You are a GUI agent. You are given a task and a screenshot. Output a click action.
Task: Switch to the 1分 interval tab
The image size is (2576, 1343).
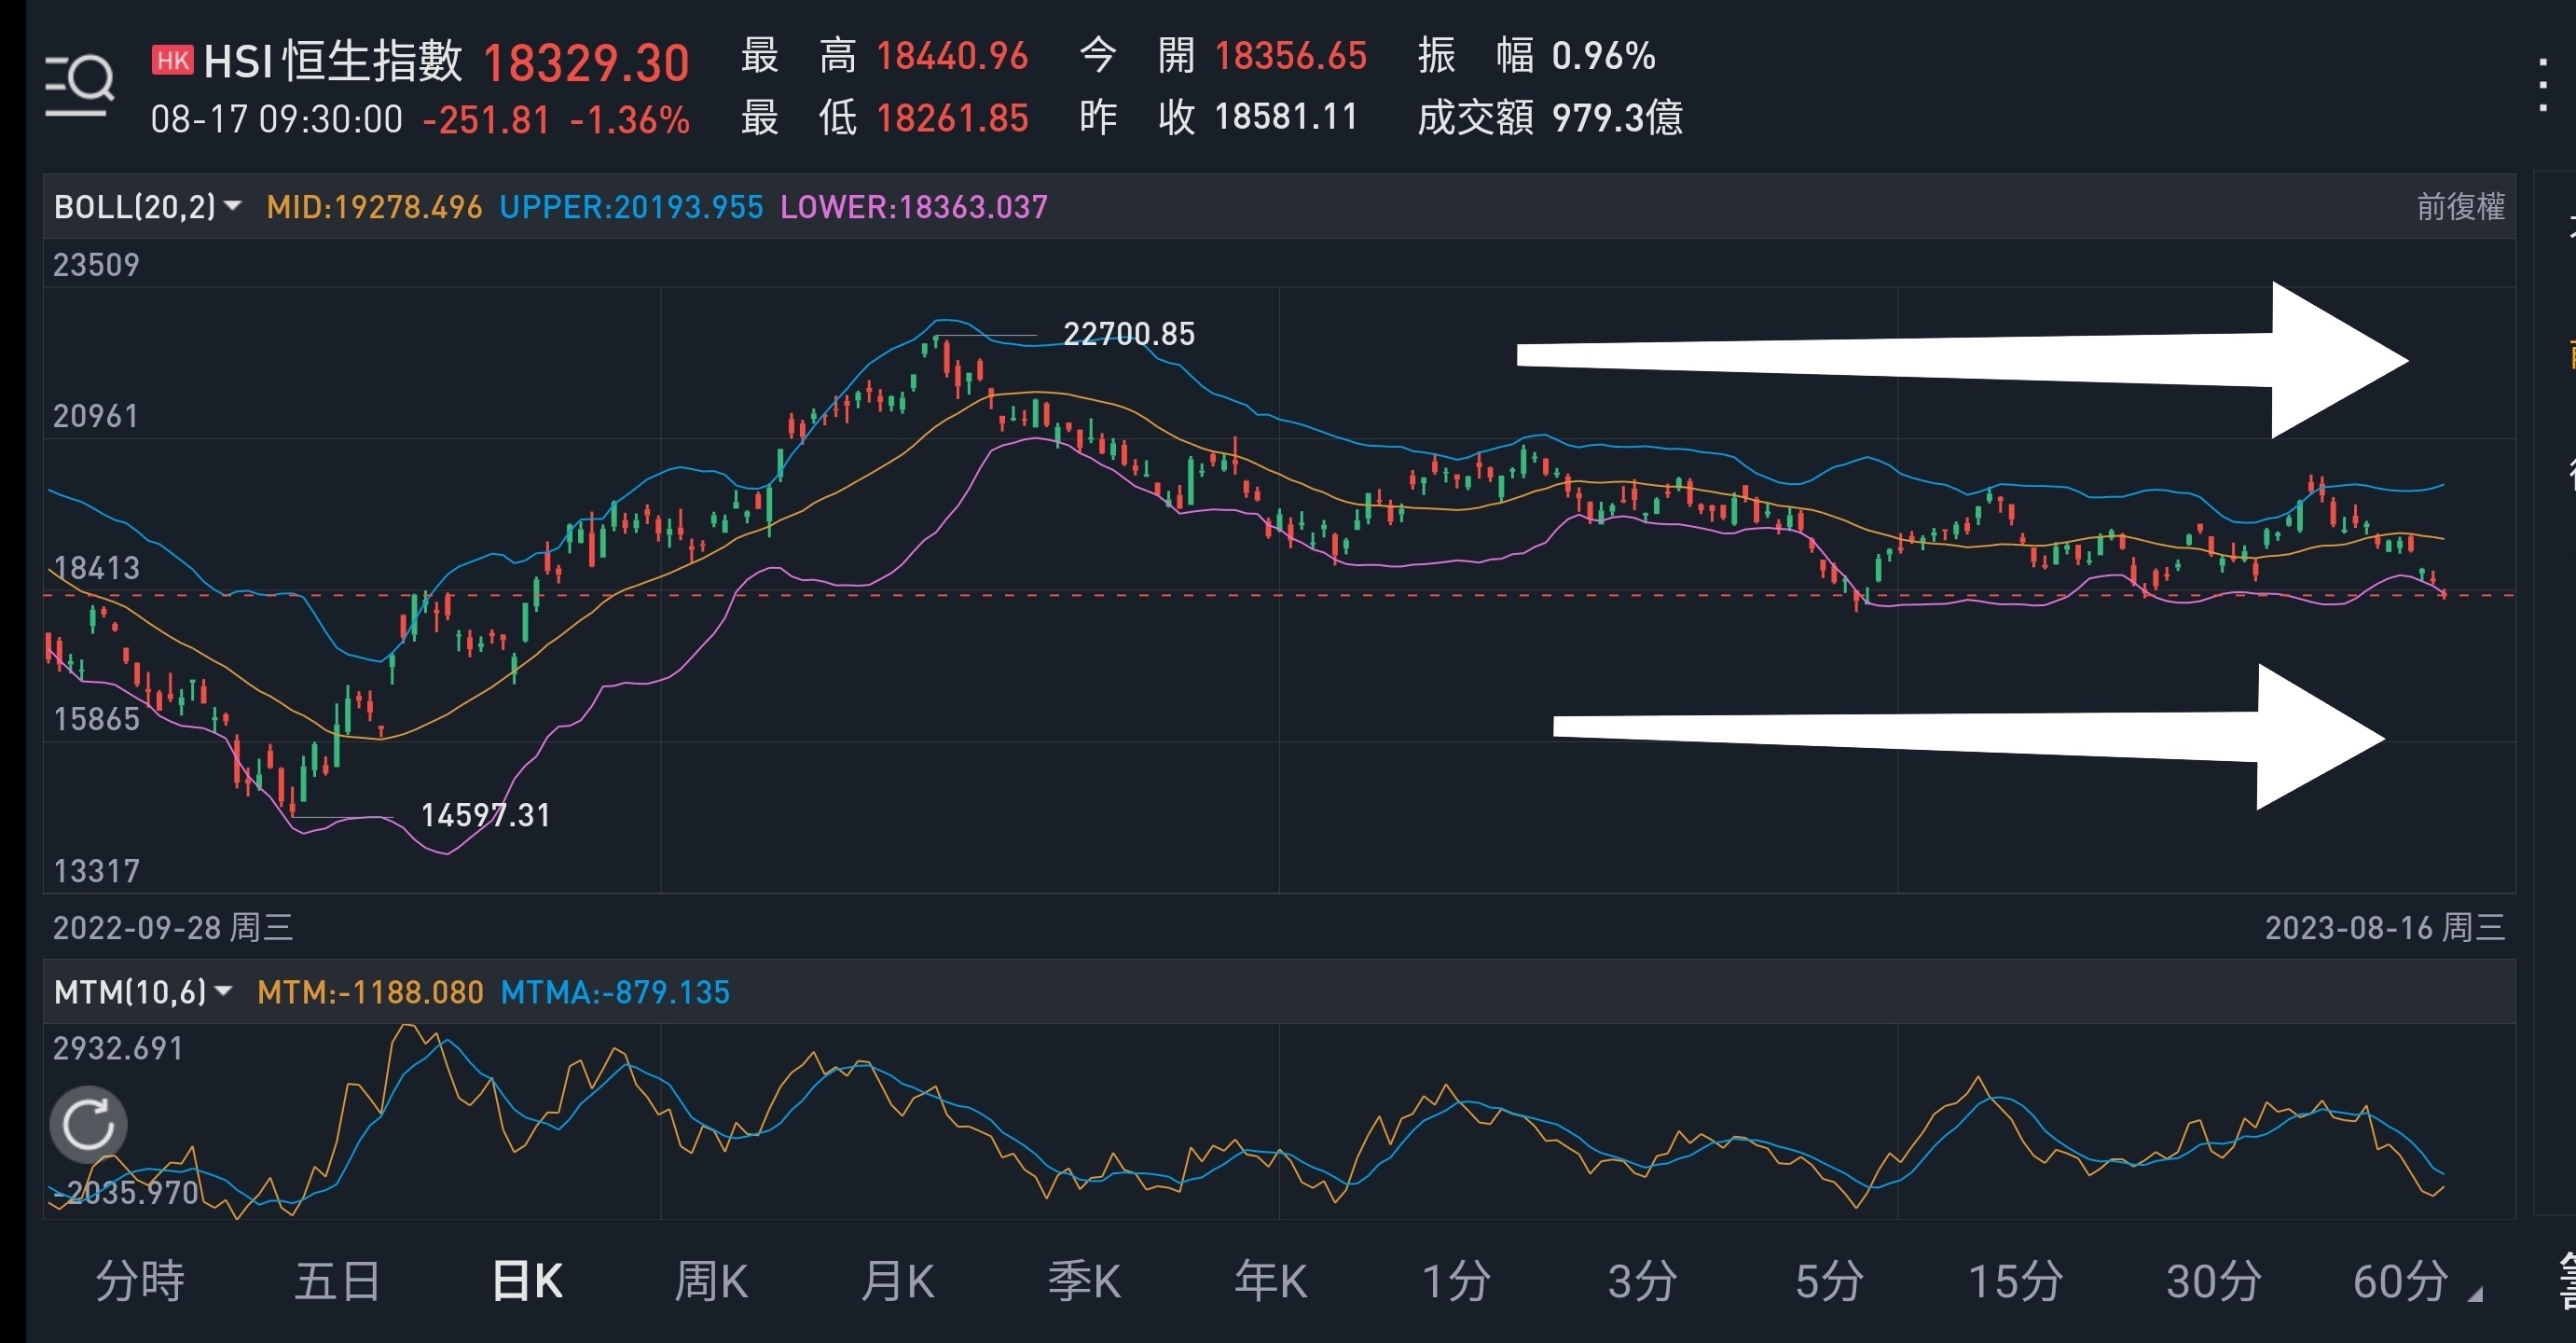coord(1456,1281)
